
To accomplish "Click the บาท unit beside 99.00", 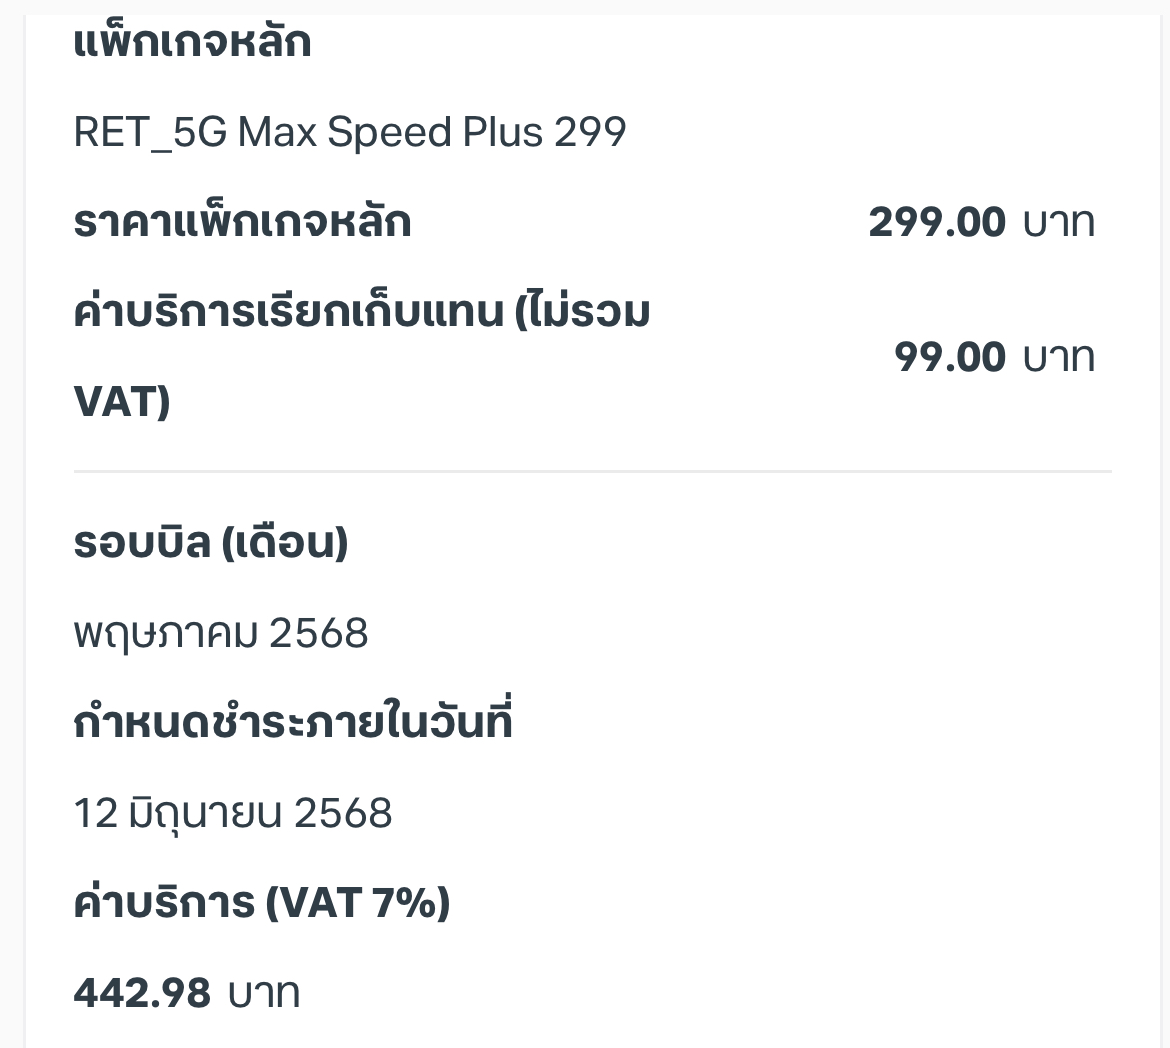I will 1058,357.
